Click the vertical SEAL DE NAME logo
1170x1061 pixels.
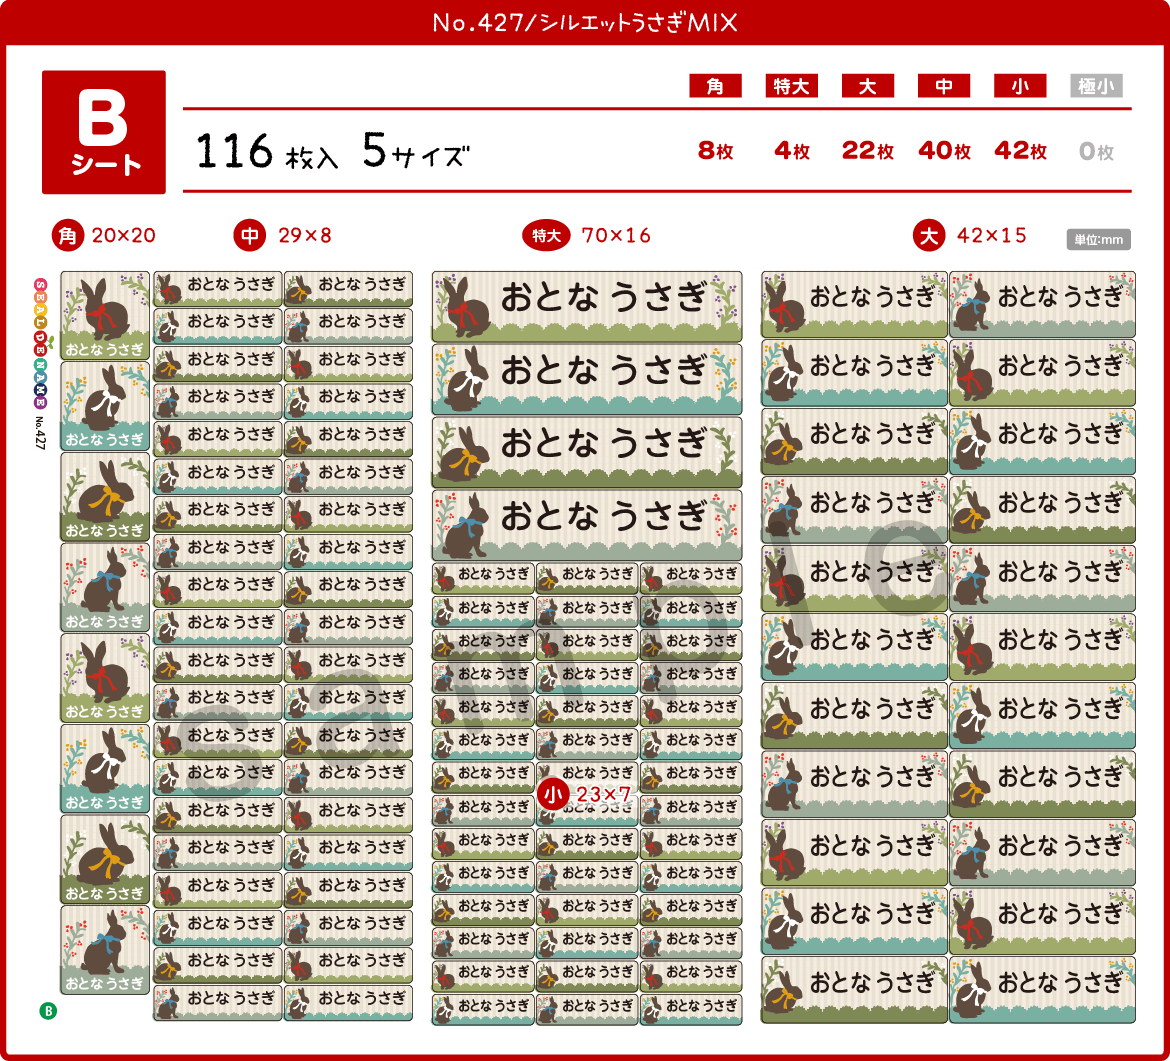click(41, 343)
